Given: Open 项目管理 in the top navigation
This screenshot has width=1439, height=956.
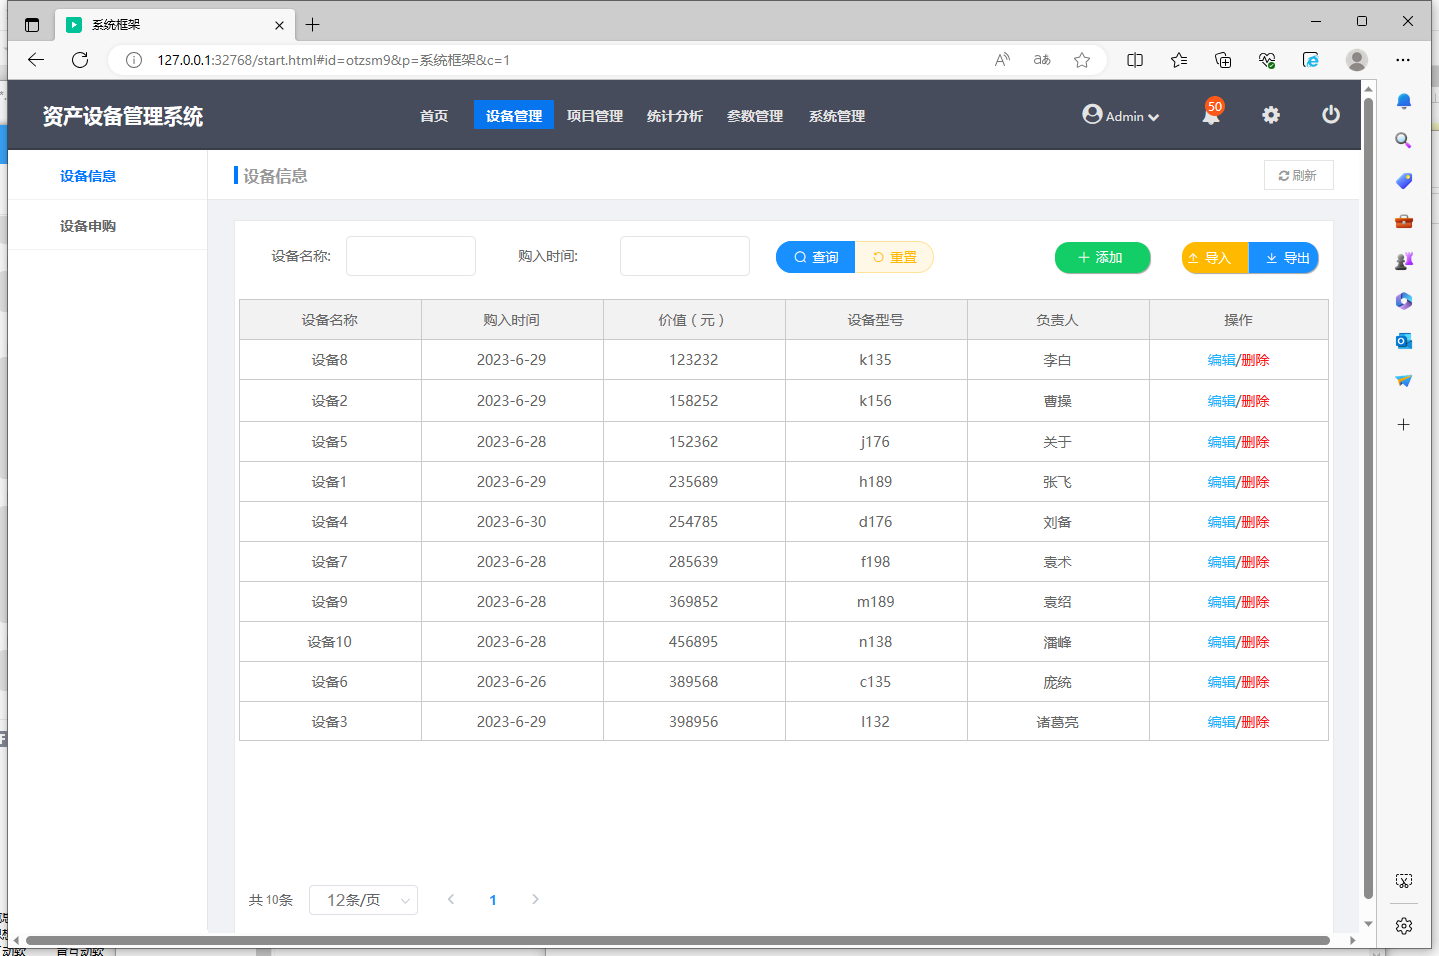Looking at the screenshot, I should (x=595, y=116).
